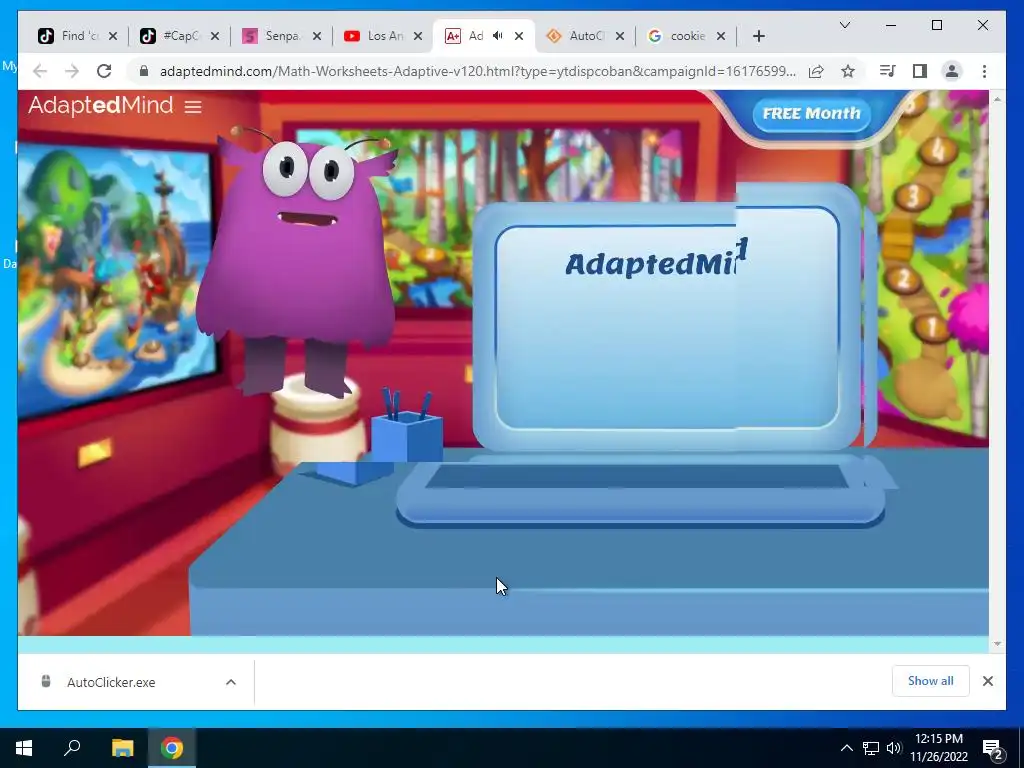Close the Google cookie tab
Image resolution: width=1024 pixels, height=768 pixels.
pyautogui.click(x=721, y=36)
